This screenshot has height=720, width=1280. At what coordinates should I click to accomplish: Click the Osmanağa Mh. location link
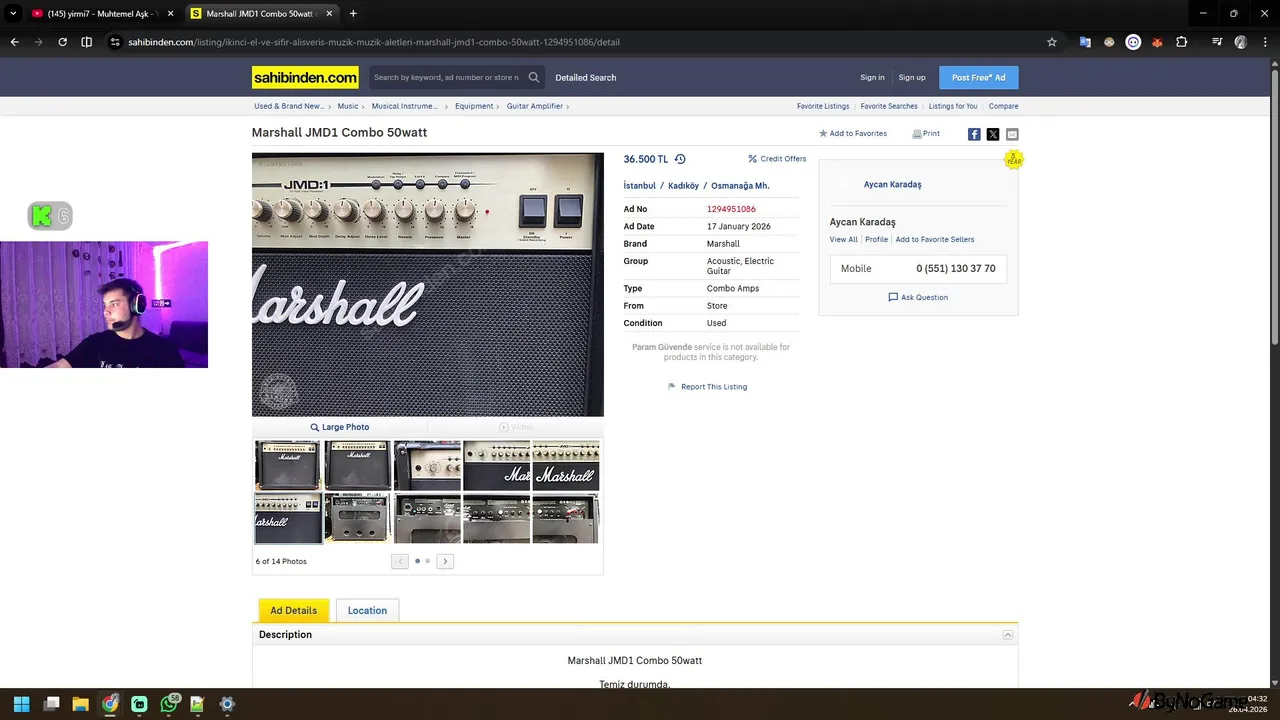tap(740, 186)
